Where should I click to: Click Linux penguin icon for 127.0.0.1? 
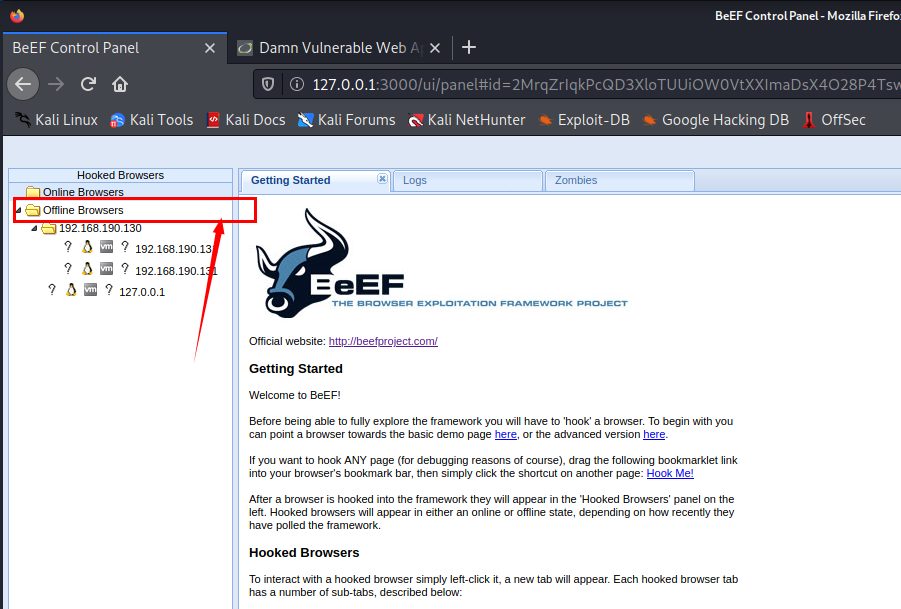click(71, 290)
